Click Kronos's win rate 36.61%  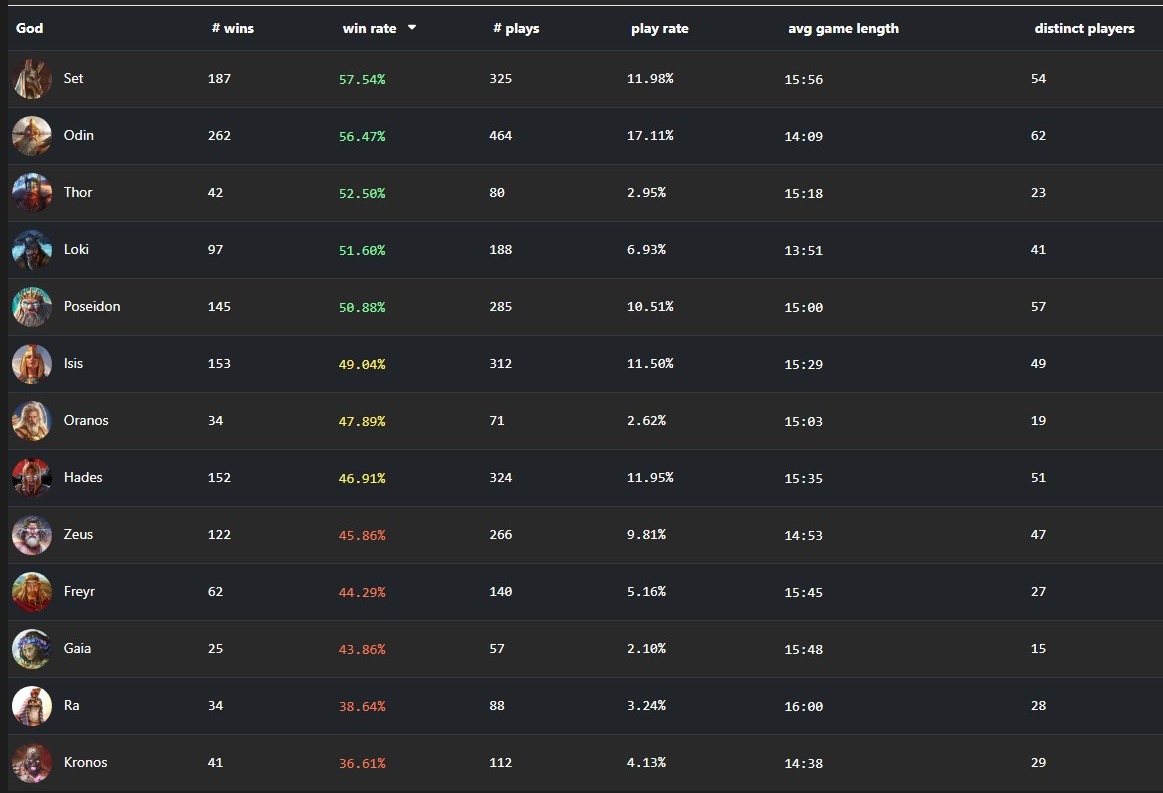(362, 763)
